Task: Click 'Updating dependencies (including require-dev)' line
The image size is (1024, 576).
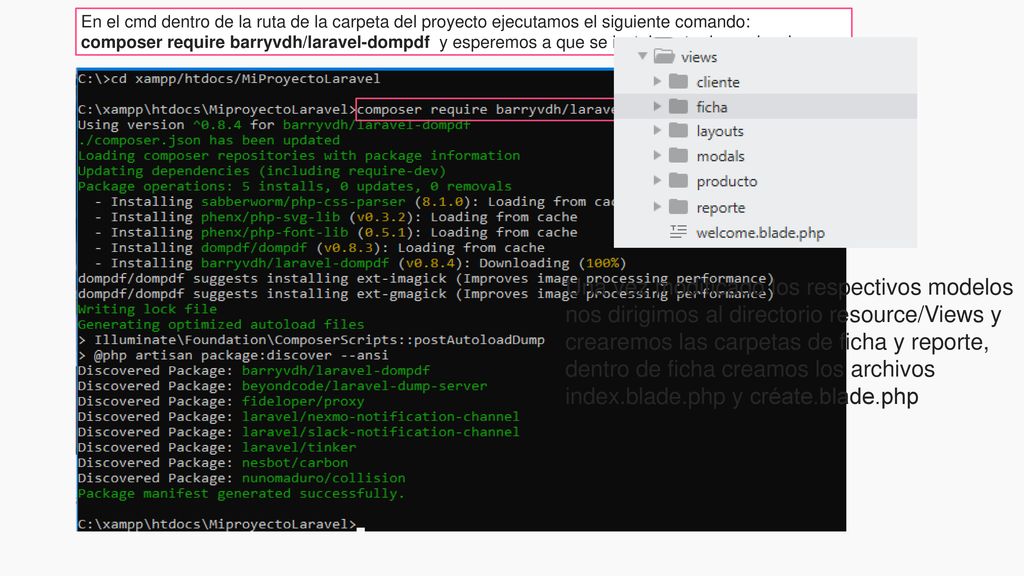Action: (262, 171)
